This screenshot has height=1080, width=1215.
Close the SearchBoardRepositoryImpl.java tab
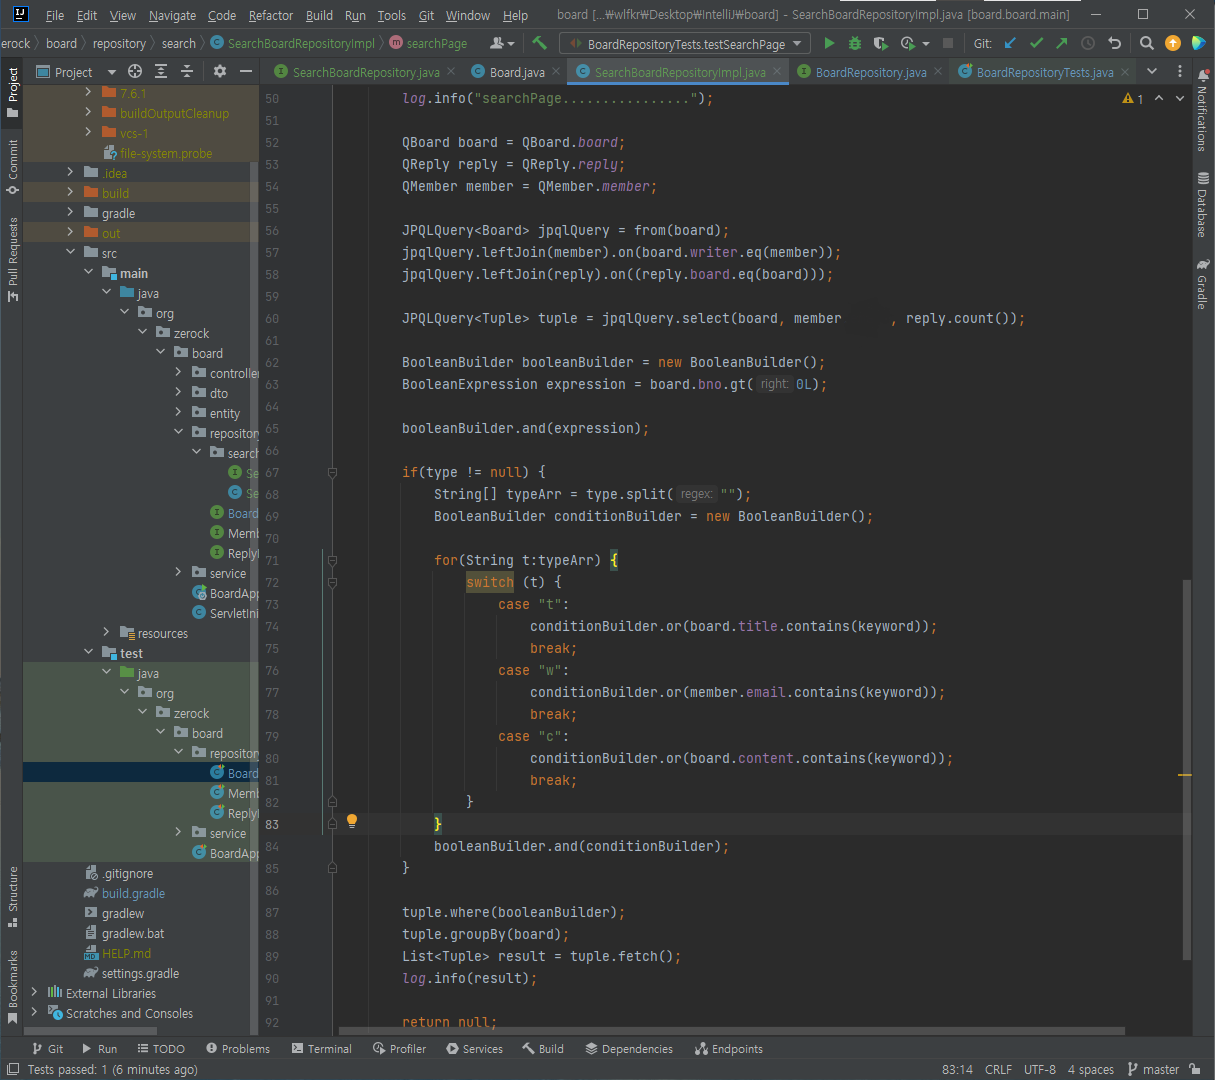[777, 72]
